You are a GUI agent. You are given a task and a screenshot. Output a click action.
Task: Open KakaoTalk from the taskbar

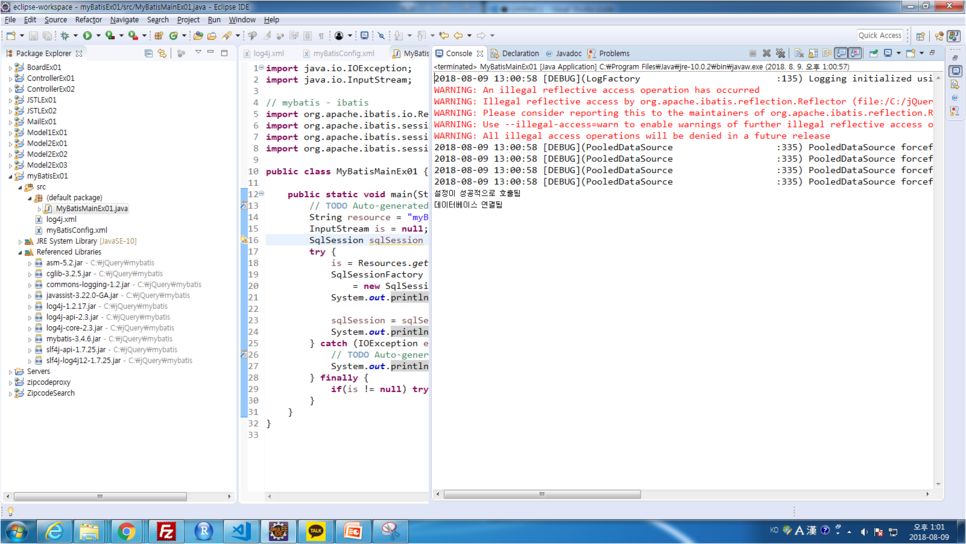[316, 531]
